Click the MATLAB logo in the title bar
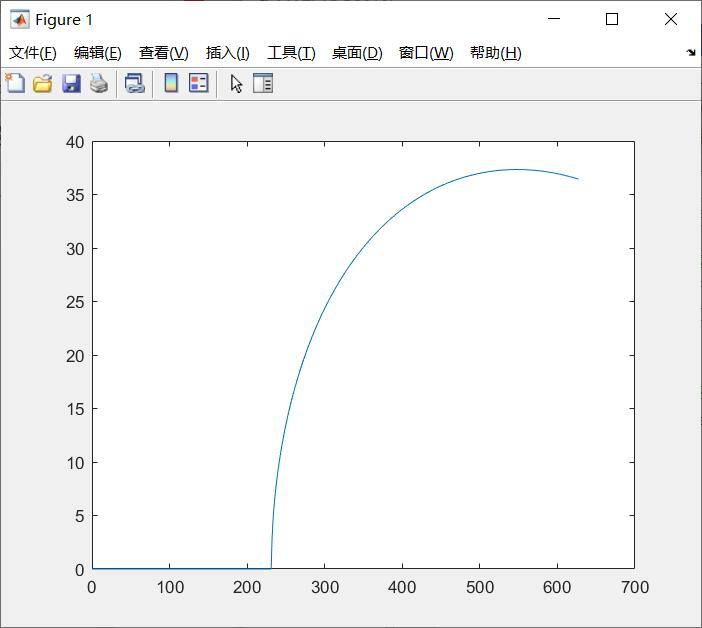 (x=20, y=20)
